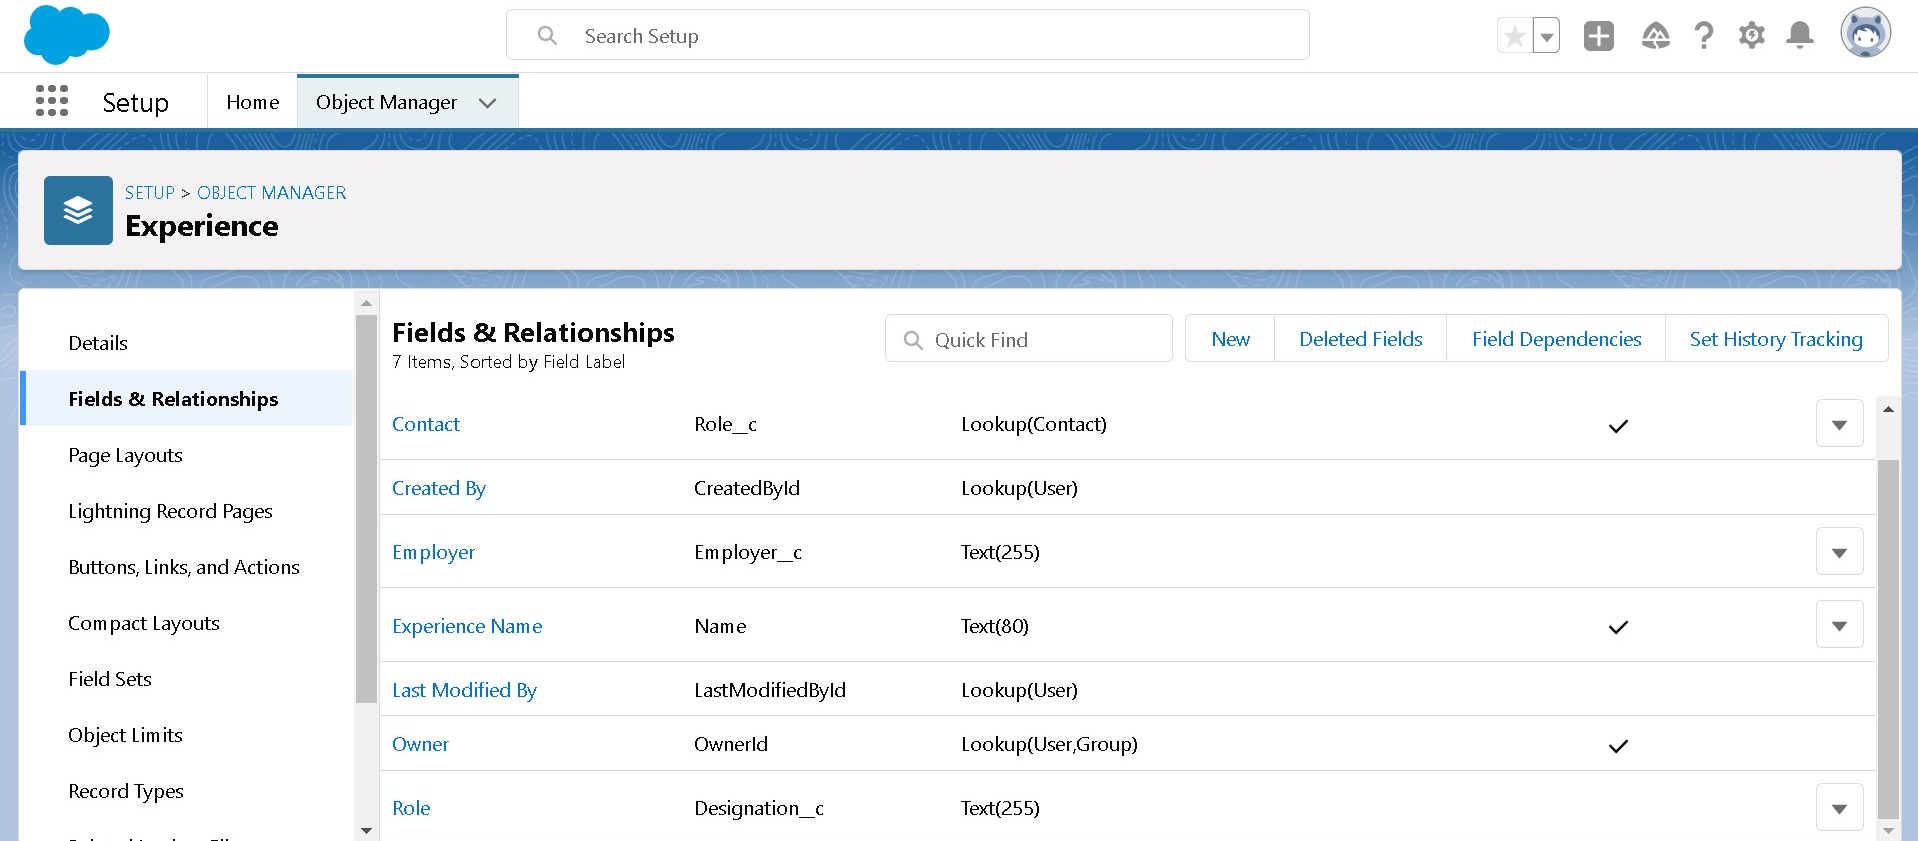Click the Deleted Fields button

[1360, 339]
